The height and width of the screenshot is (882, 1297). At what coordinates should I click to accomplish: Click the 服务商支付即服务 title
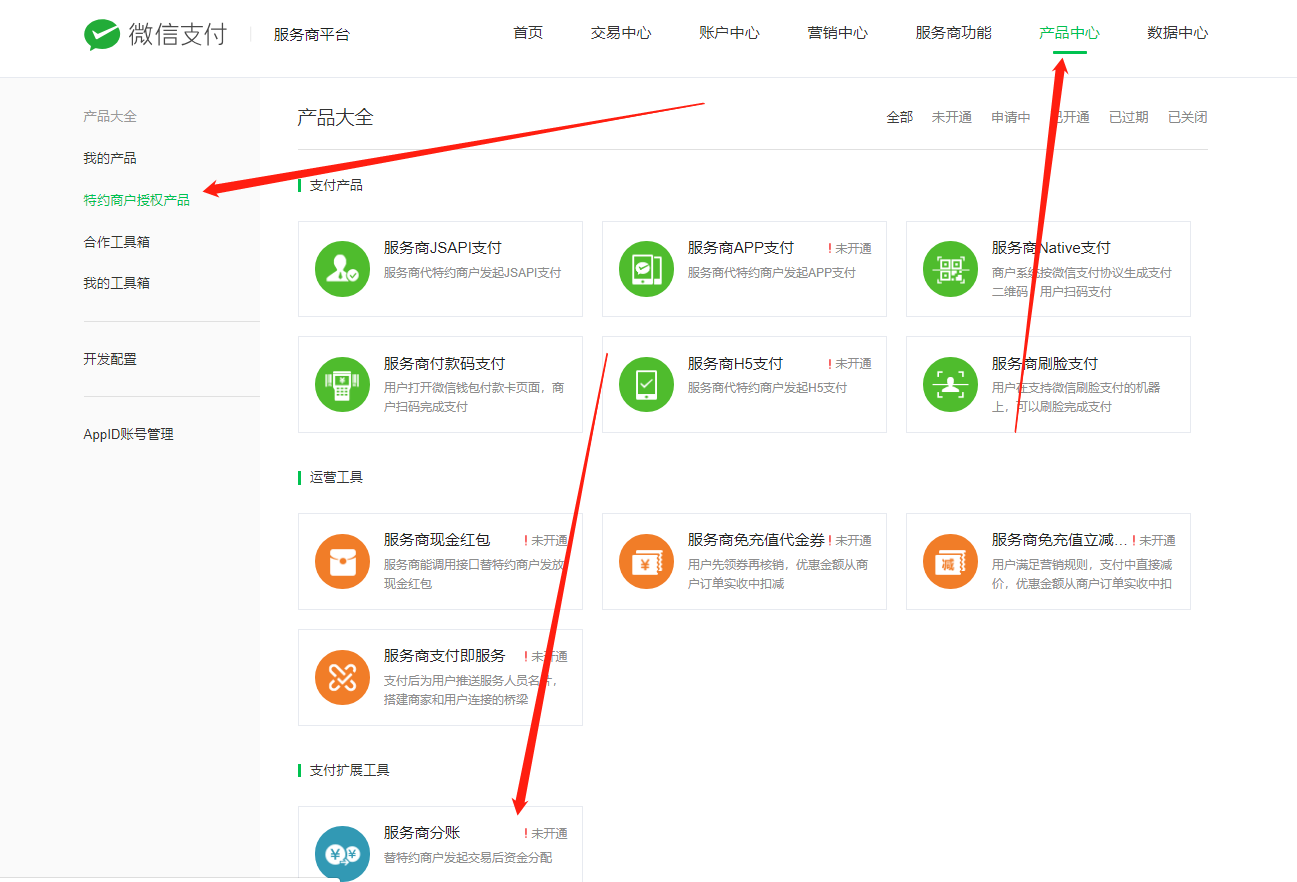click(444, 656)
